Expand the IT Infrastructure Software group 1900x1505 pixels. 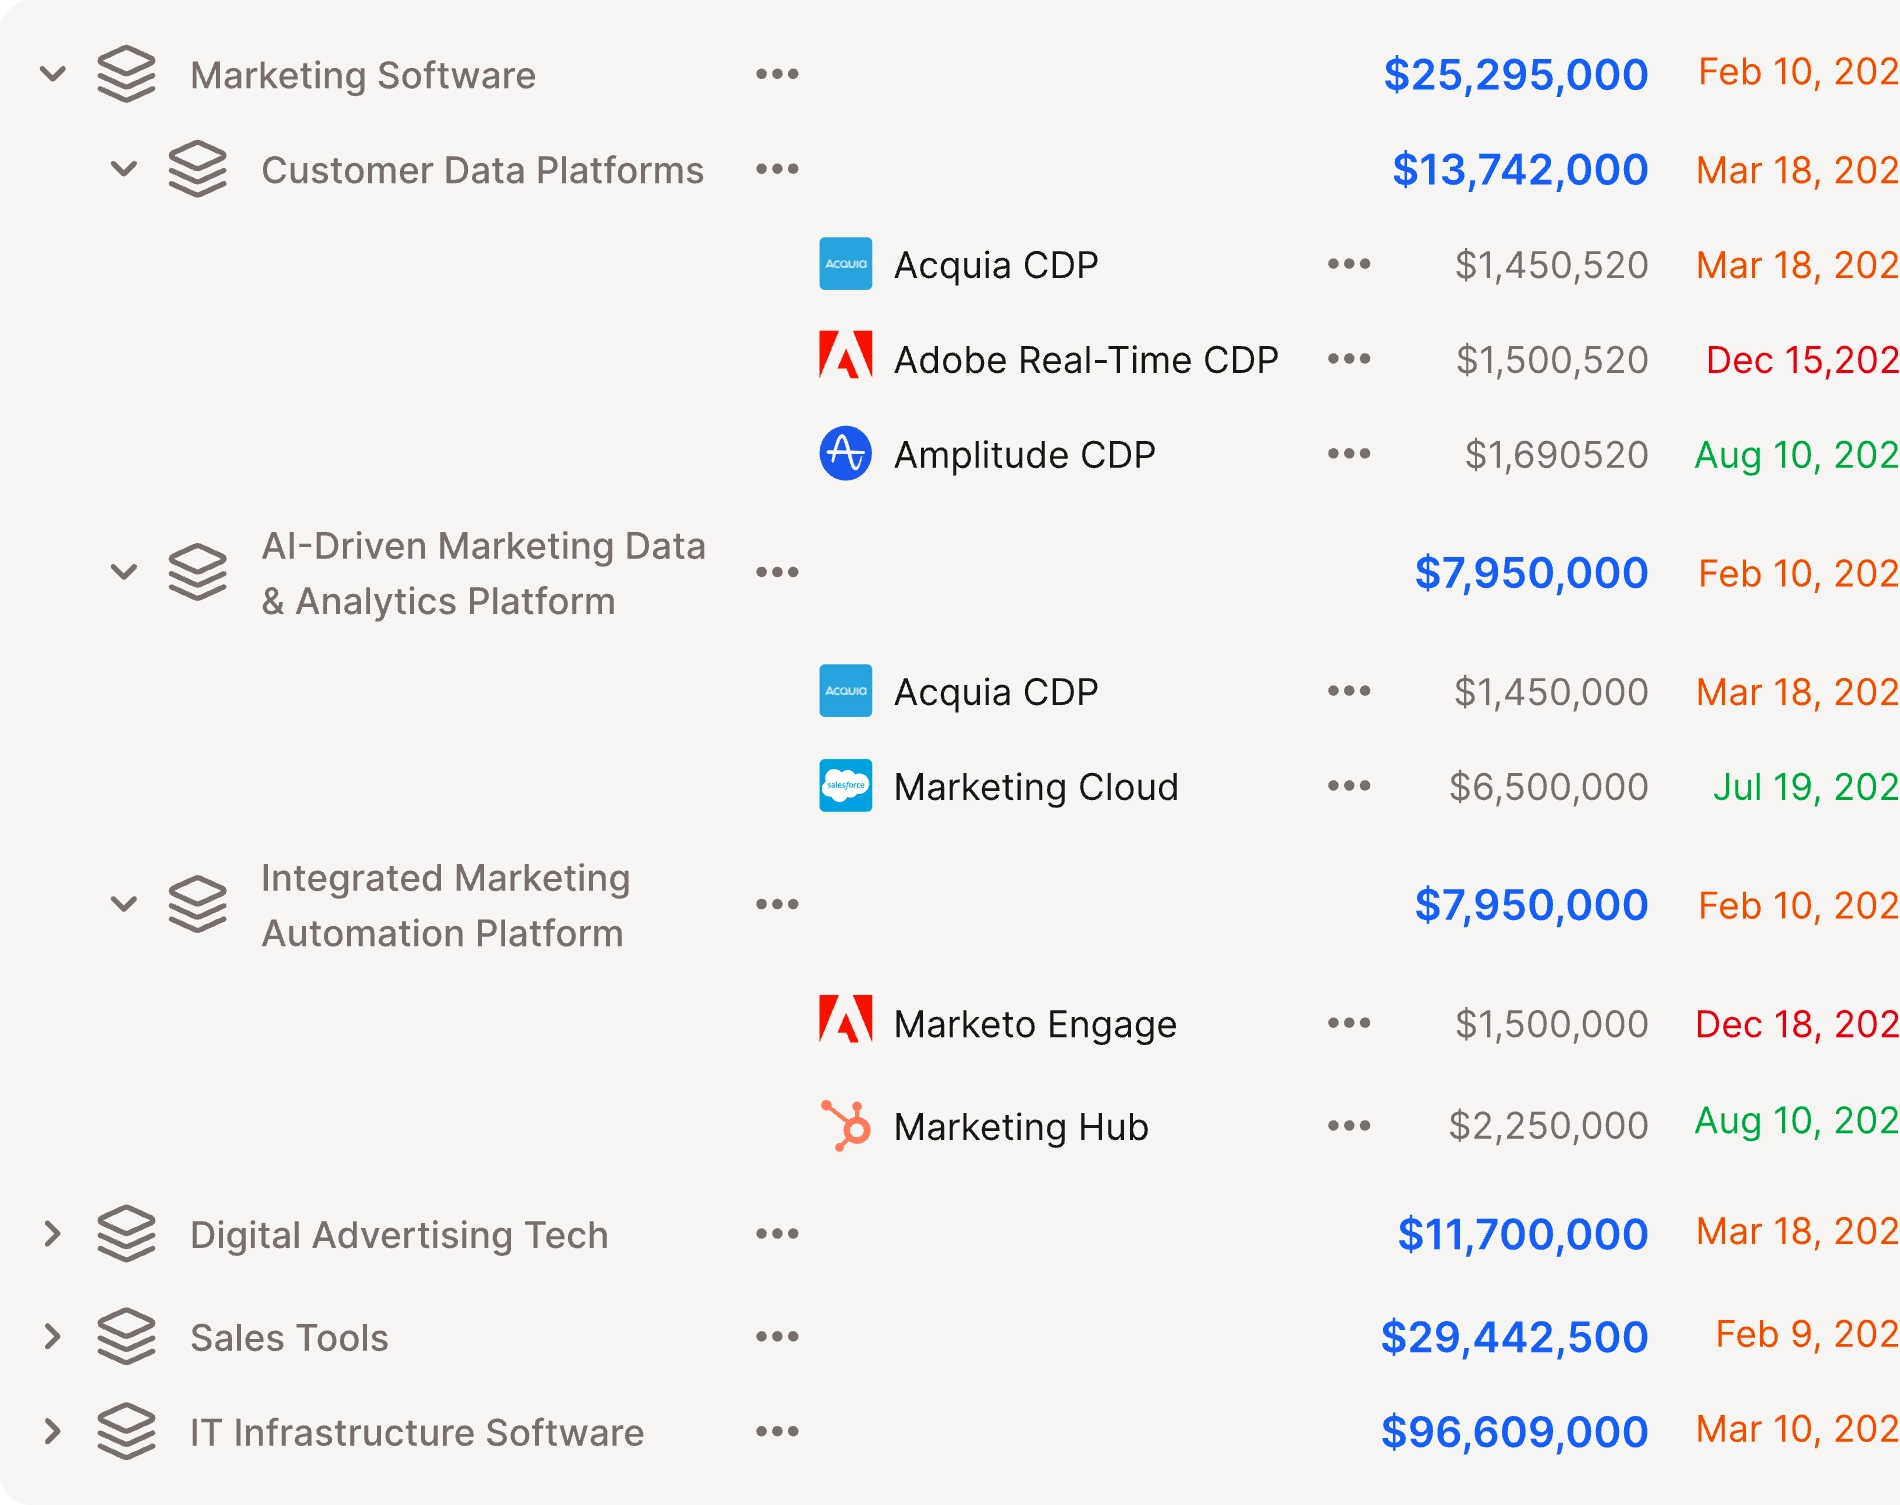pos(52,1431)
